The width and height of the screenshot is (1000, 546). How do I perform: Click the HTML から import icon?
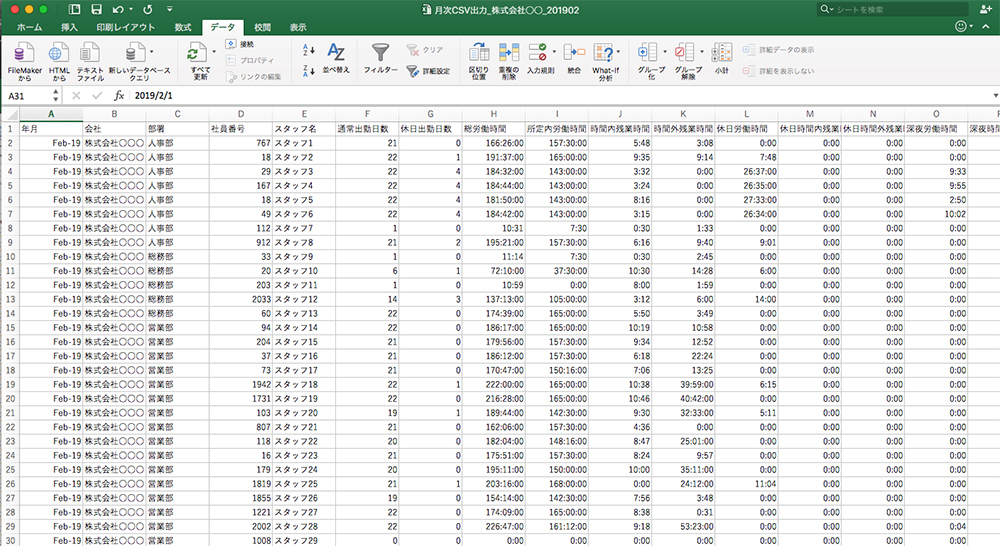click(59, 60)
